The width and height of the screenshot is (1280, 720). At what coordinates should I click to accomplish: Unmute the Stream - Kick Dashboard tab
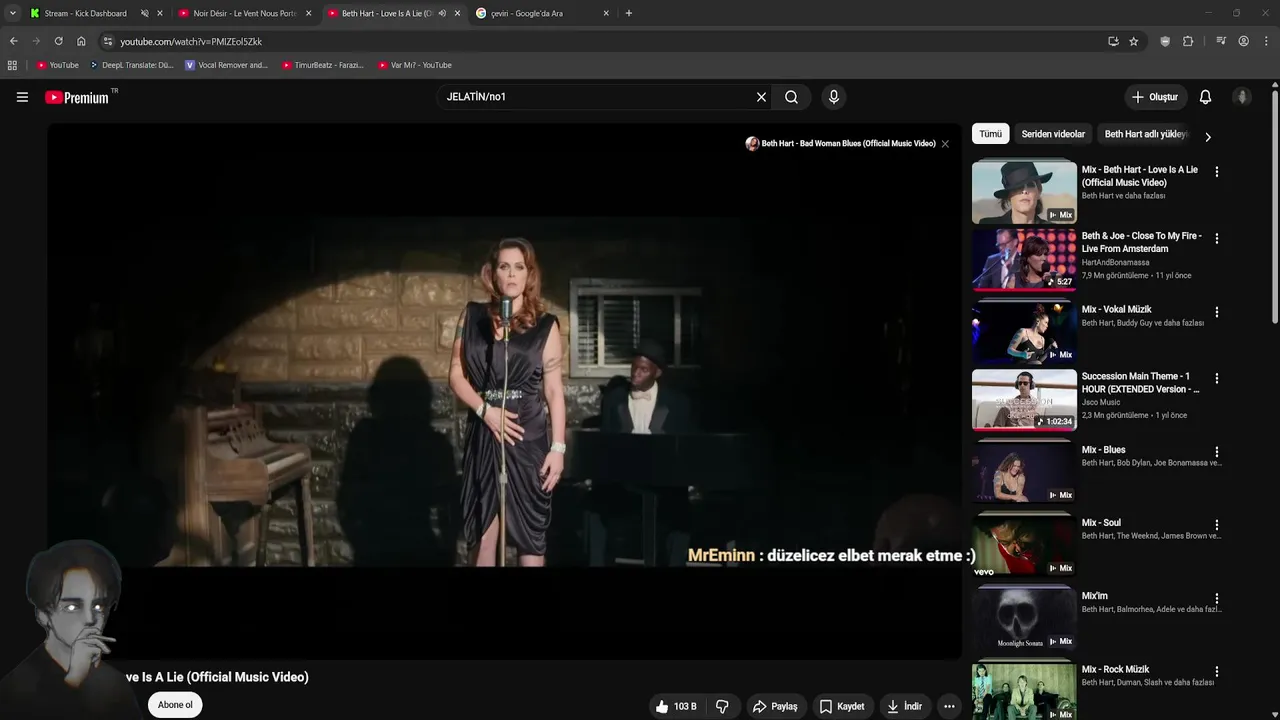tap(144, 13)
